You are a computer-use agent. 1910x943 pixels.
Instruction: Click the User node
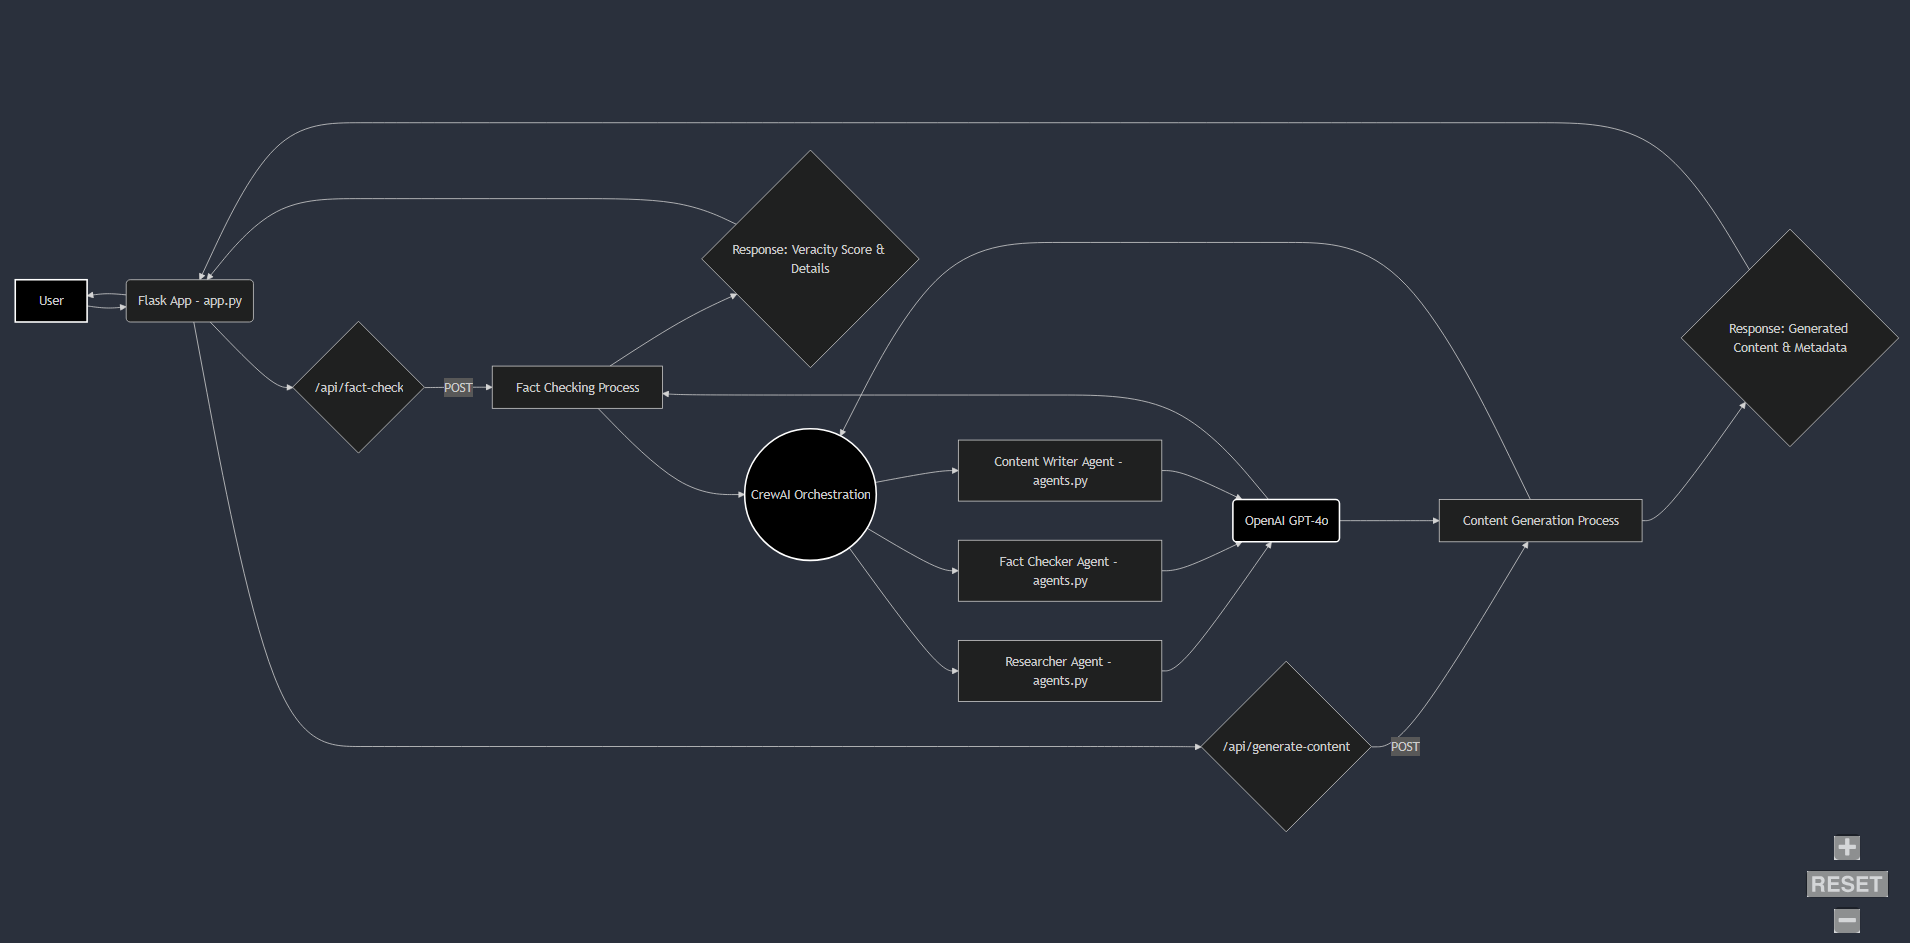click(x=50, y=300)
